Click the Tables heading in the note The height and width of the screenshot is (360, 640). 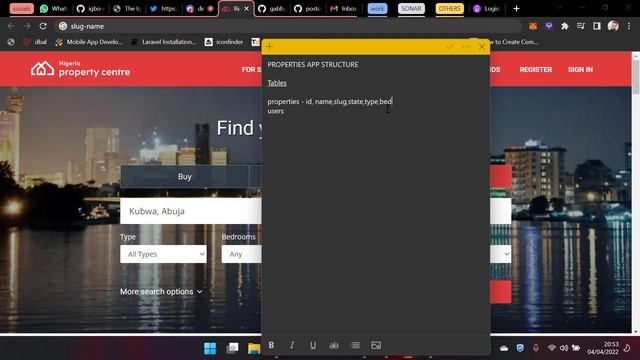(277, 83)
